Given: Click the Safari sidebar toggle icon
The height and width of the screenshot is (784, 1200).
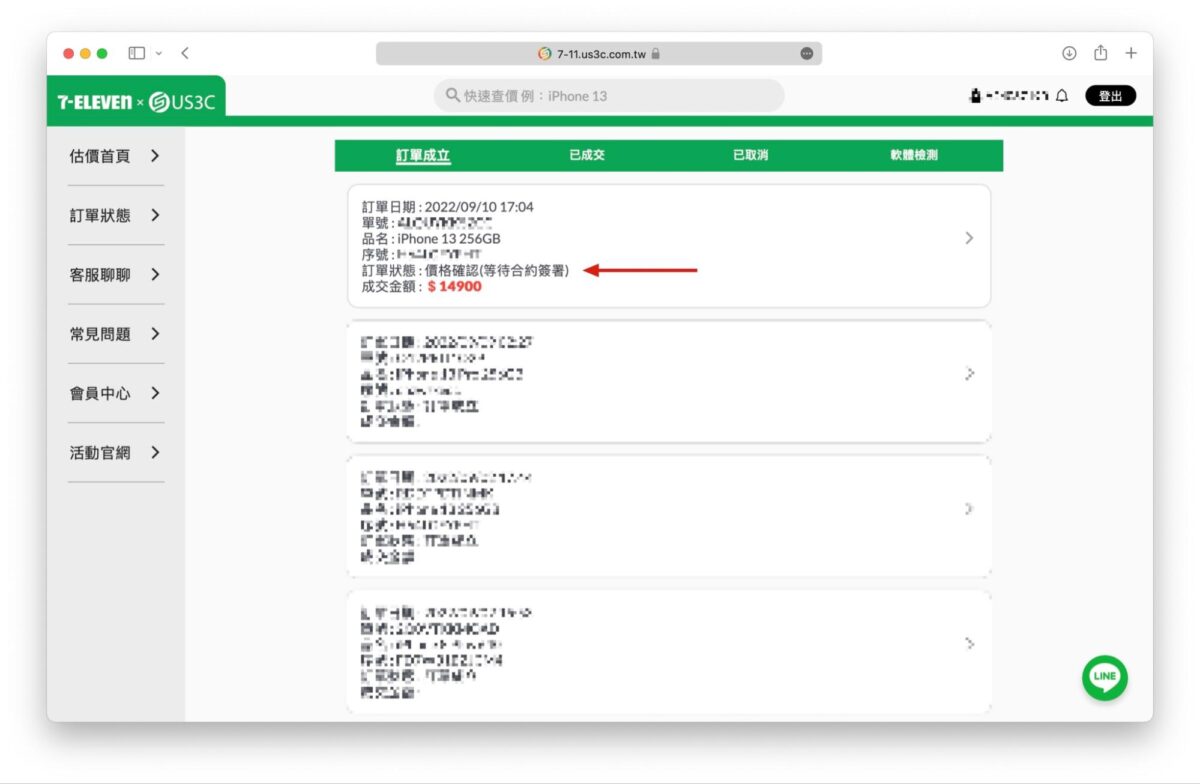Looking at the screenshot, I should tap(137, 53).
